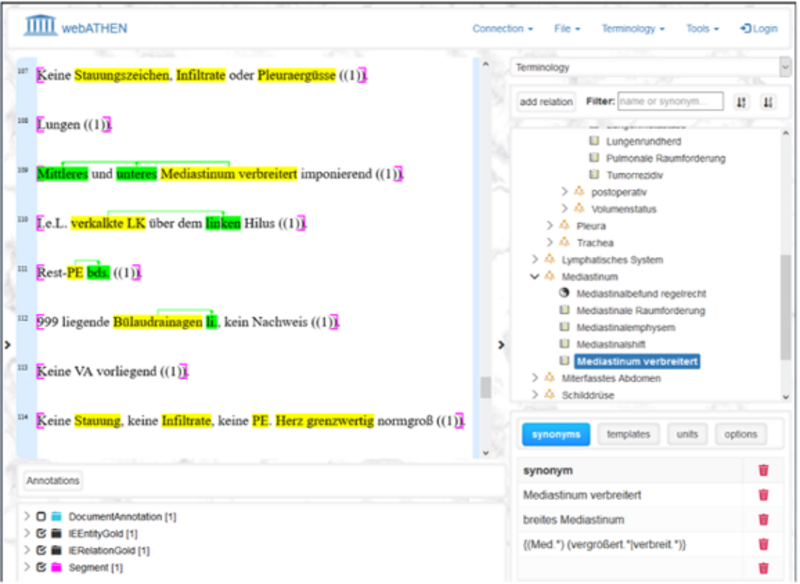Uncheck the IEEntityGold annotation layer
Image resolution: width=800 pixels, height=584 pixels.
pyautogui.click(x=41, y=534)
